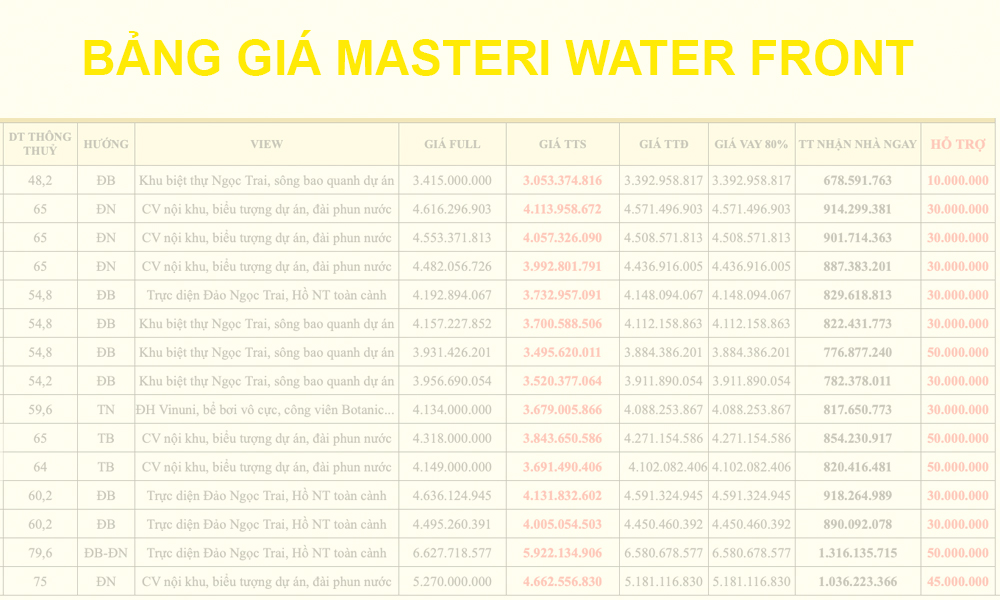Click the payment value "901.714.363"
This screenshot has height=600, width=1000.
click(858, 238)
